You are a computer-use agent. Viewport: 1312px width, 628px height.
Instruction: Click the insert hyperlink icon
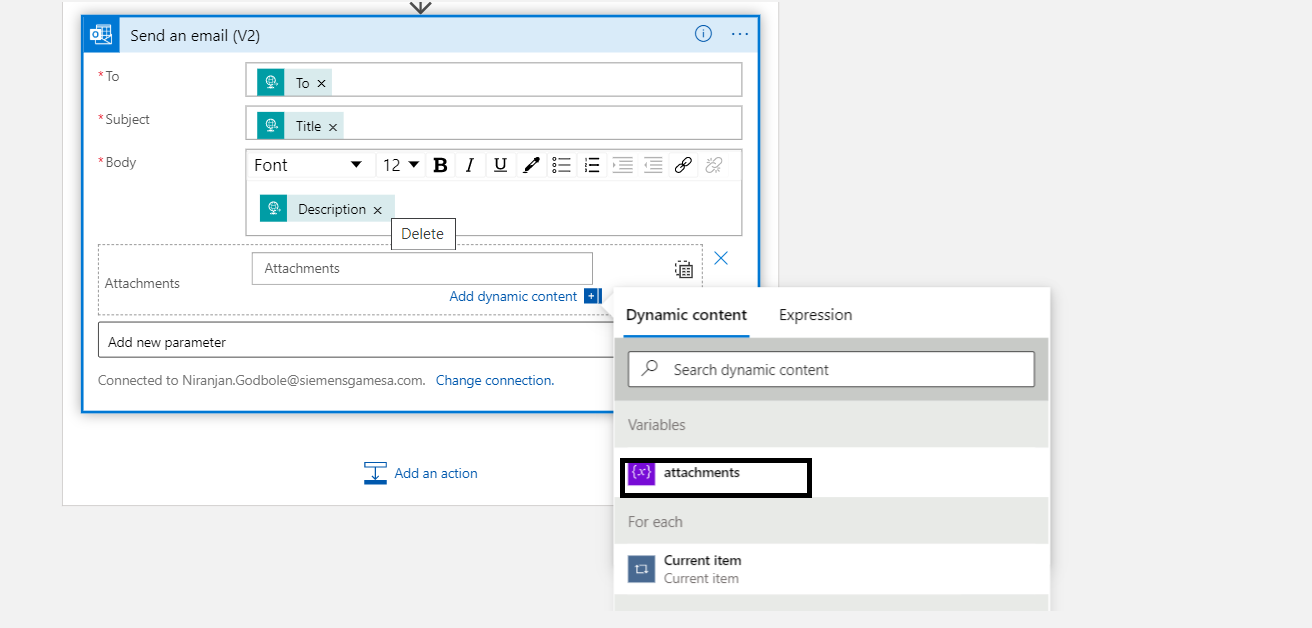pyautogui.click(x=683, y=164)
